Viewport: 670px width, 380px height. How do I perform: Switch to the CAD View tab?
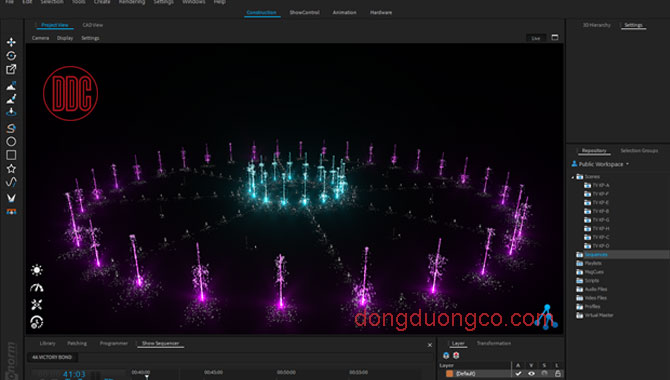[93, 25]
